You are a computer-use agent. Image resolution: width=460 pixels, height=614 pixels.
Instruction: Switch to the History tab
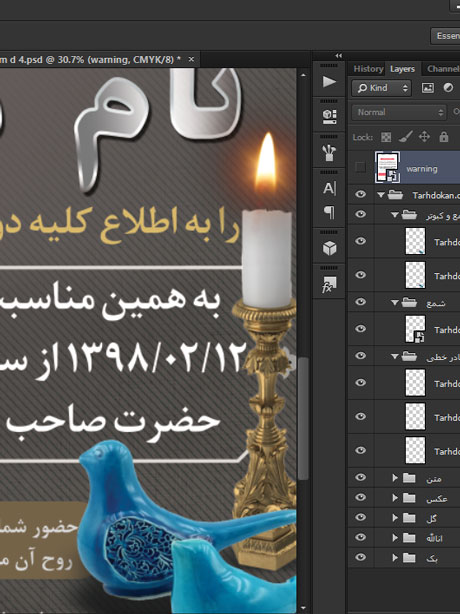point(368,69)
